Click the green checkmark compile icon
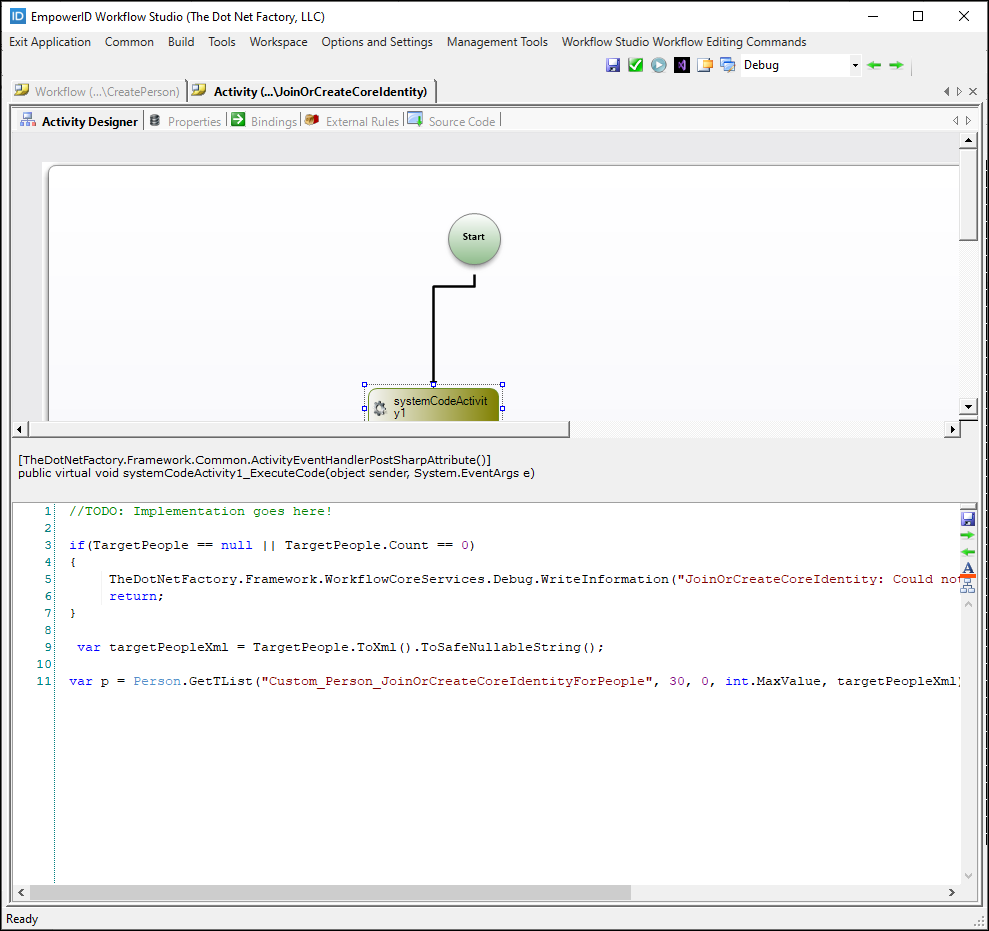 point(635,65)
